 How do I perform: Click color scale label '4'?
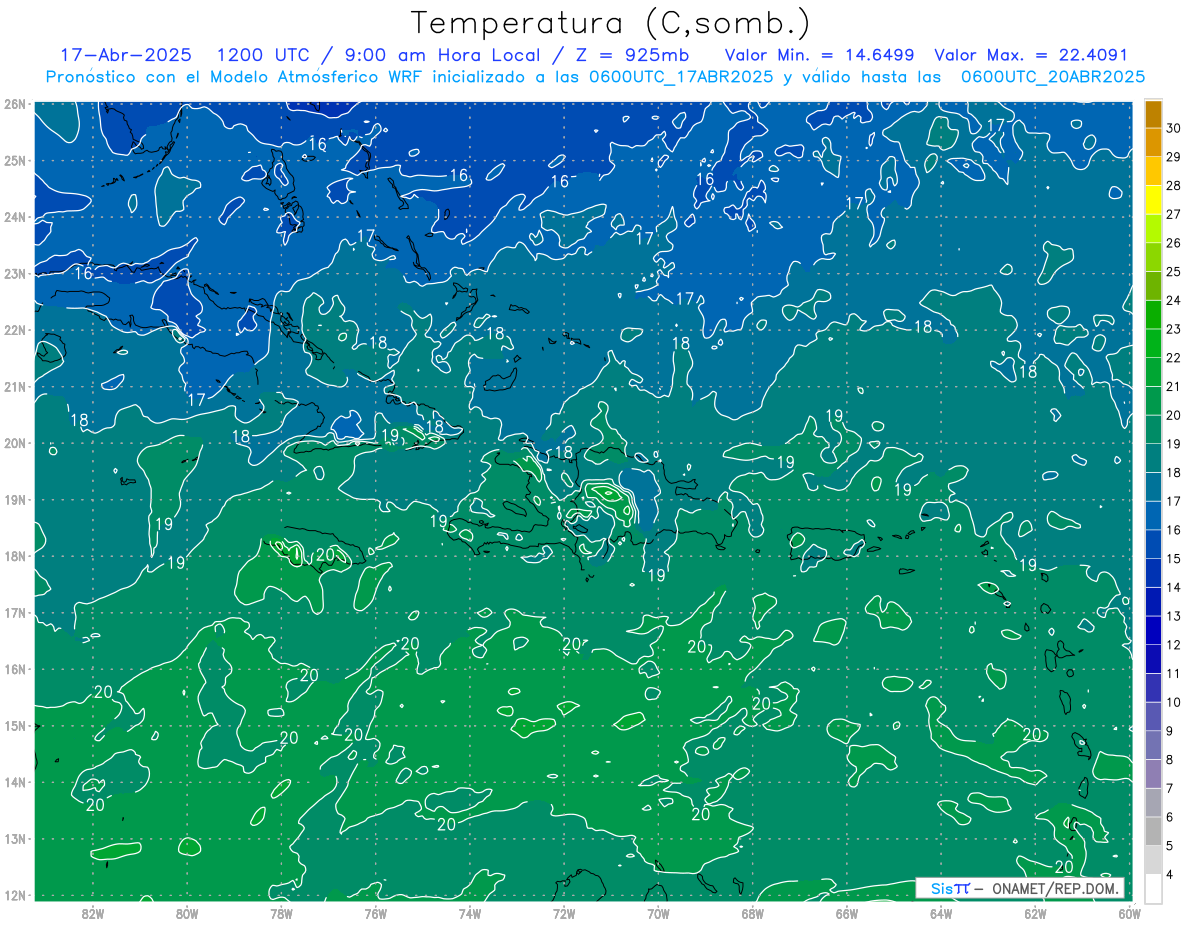[1172, 874]
